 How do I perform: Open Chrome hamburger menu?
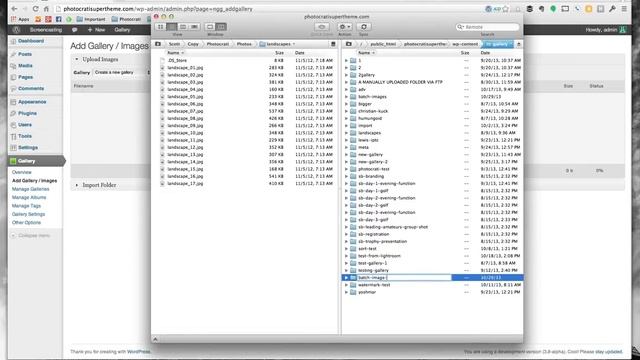(x=624, y=9)
